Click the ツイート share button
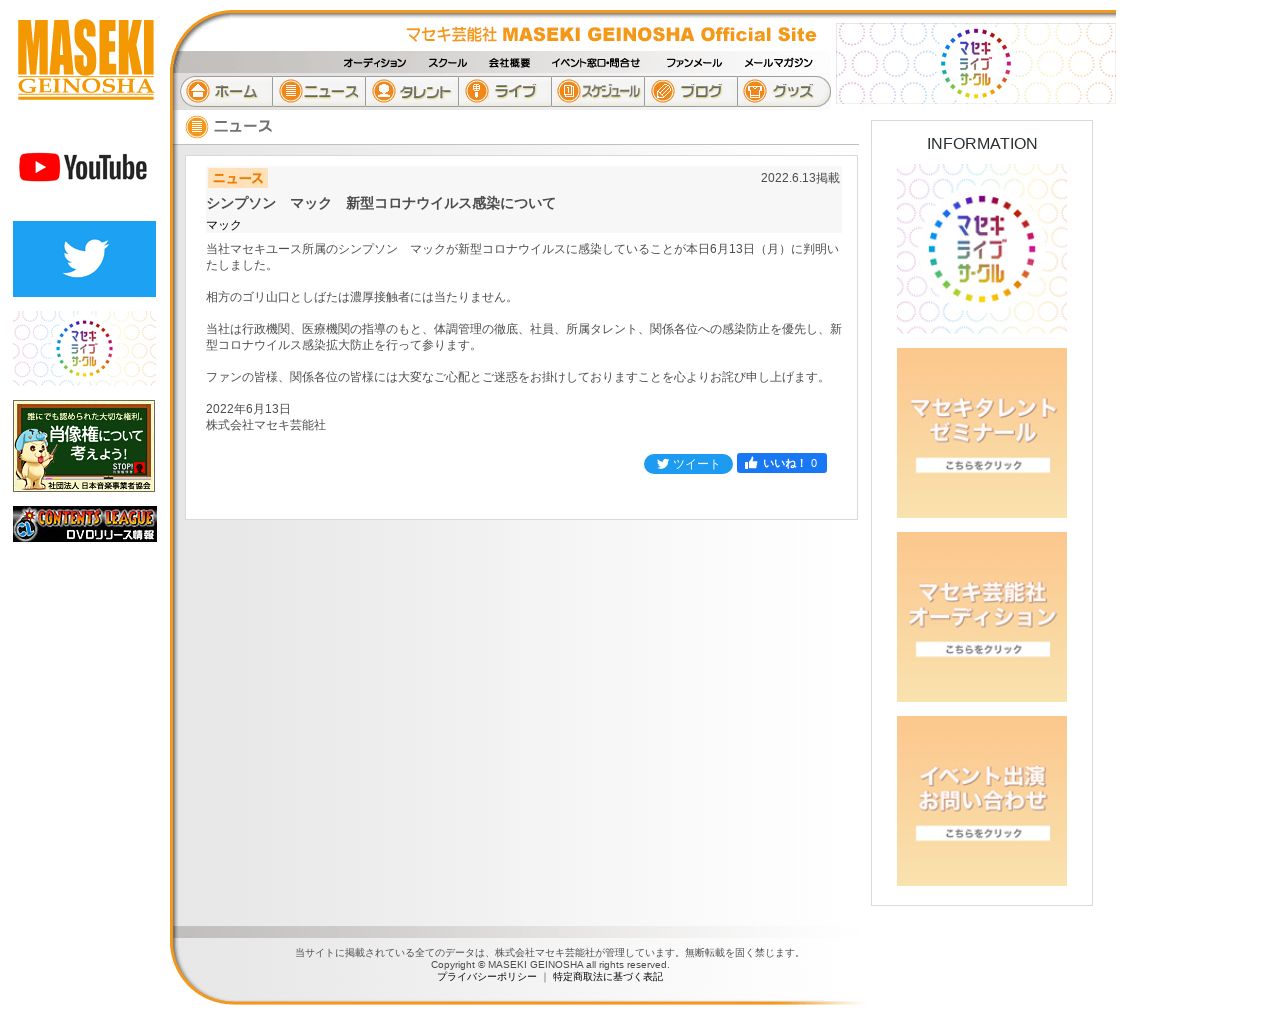 point(688,464)
